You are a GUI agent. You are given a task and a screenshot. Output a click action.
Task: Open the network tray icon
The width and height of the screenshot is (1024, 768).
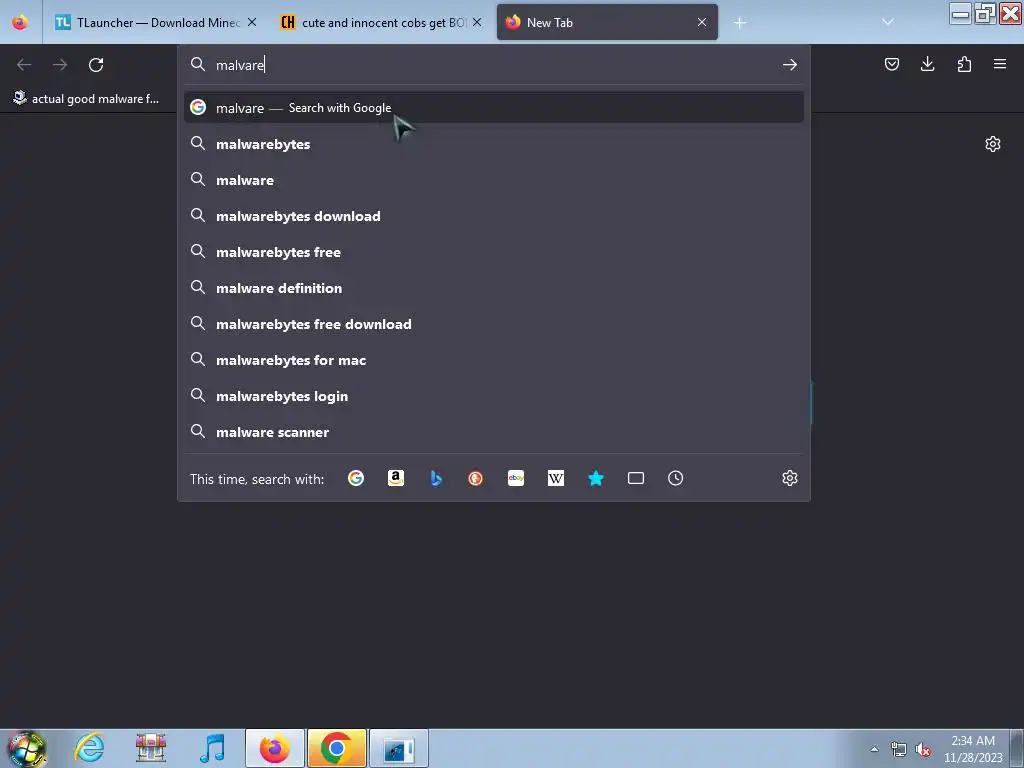pos(899,749)
